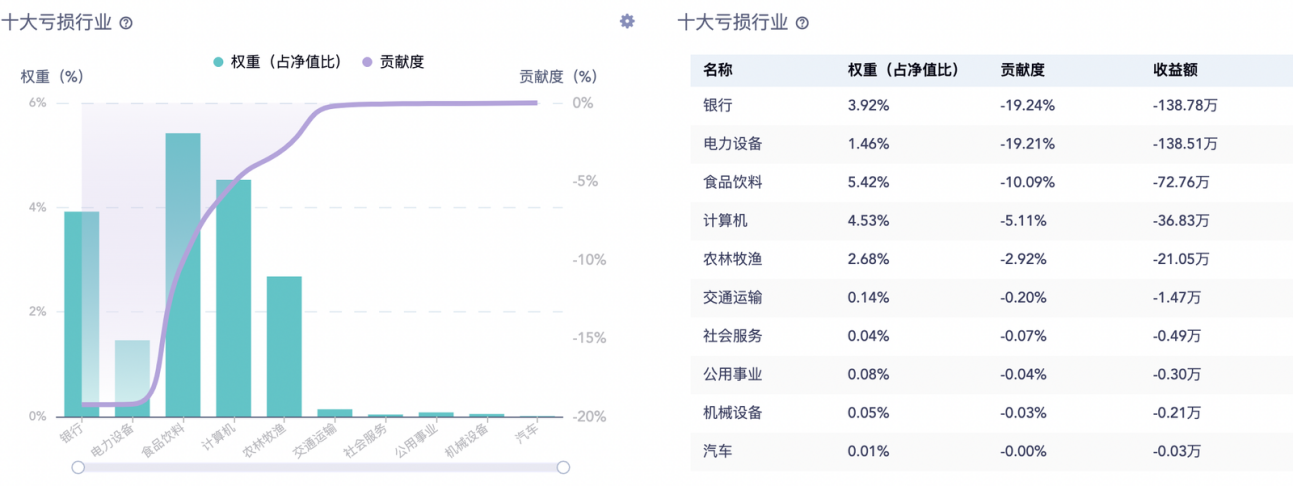Click left handle of chart range slider
Screen dimensions: 1293x486
[x=78, y=467]
